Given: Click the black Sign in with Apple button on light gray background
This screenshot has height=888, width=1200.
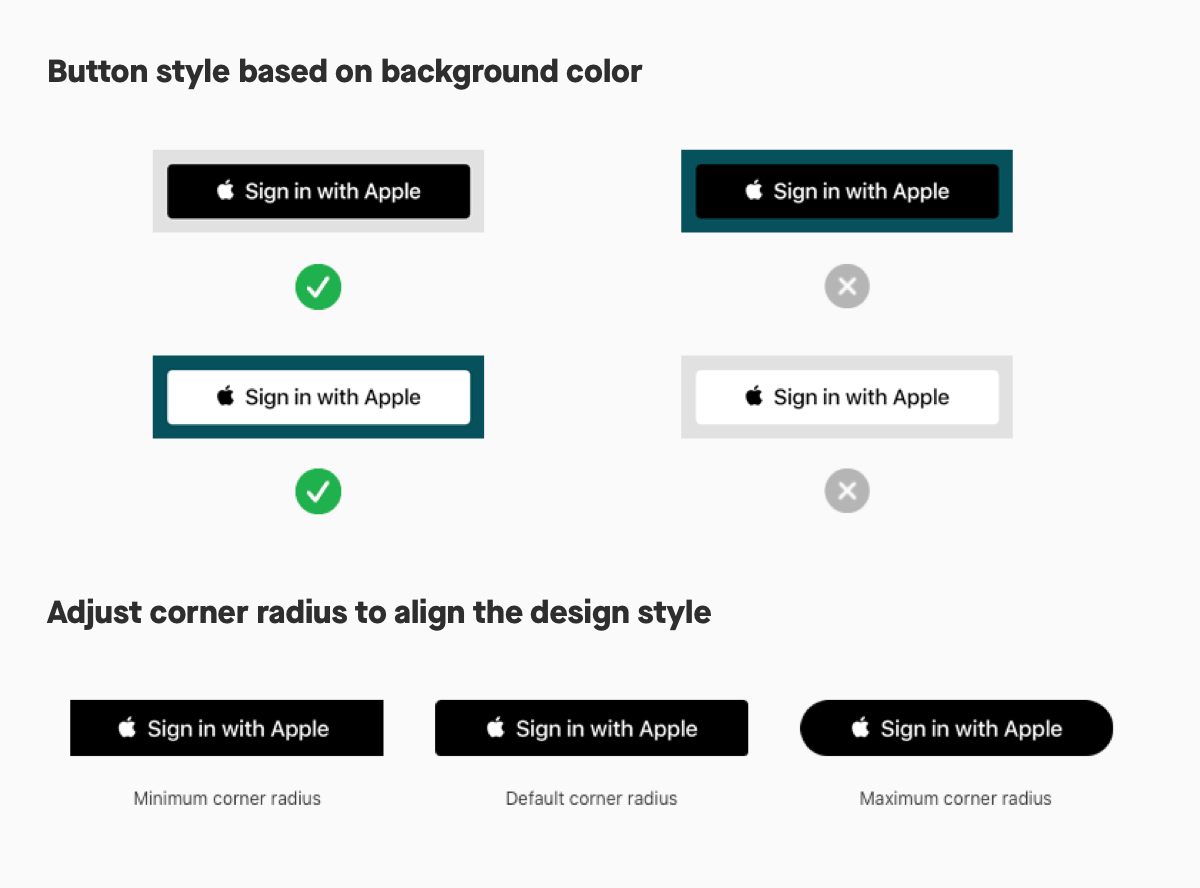Looking at the screenshot, I should click(318, 191).
